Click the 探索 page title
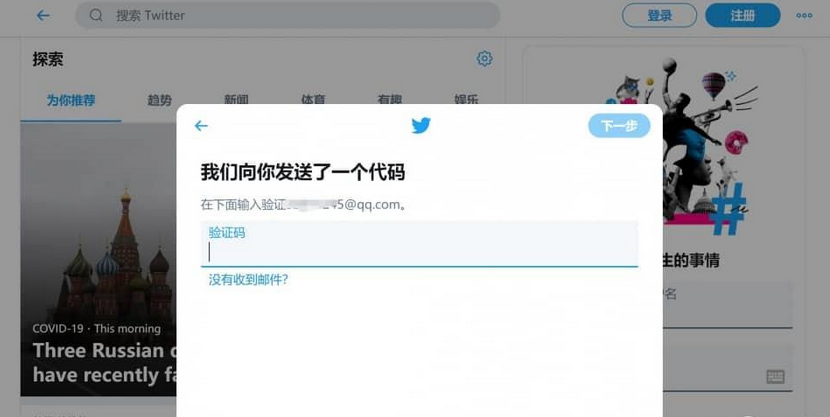 pos(48,59)
